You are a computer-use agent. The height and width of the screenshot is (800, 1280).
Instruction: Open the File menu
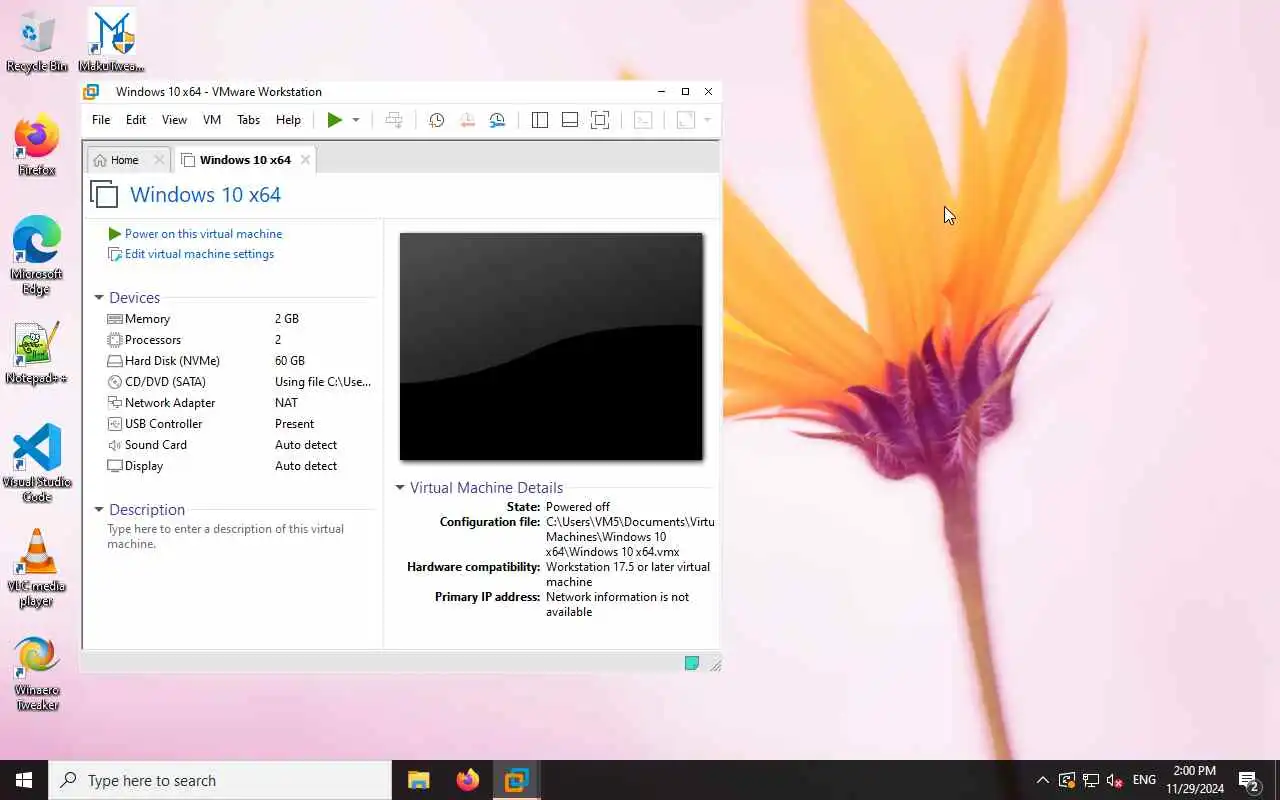tap(101, 120)
